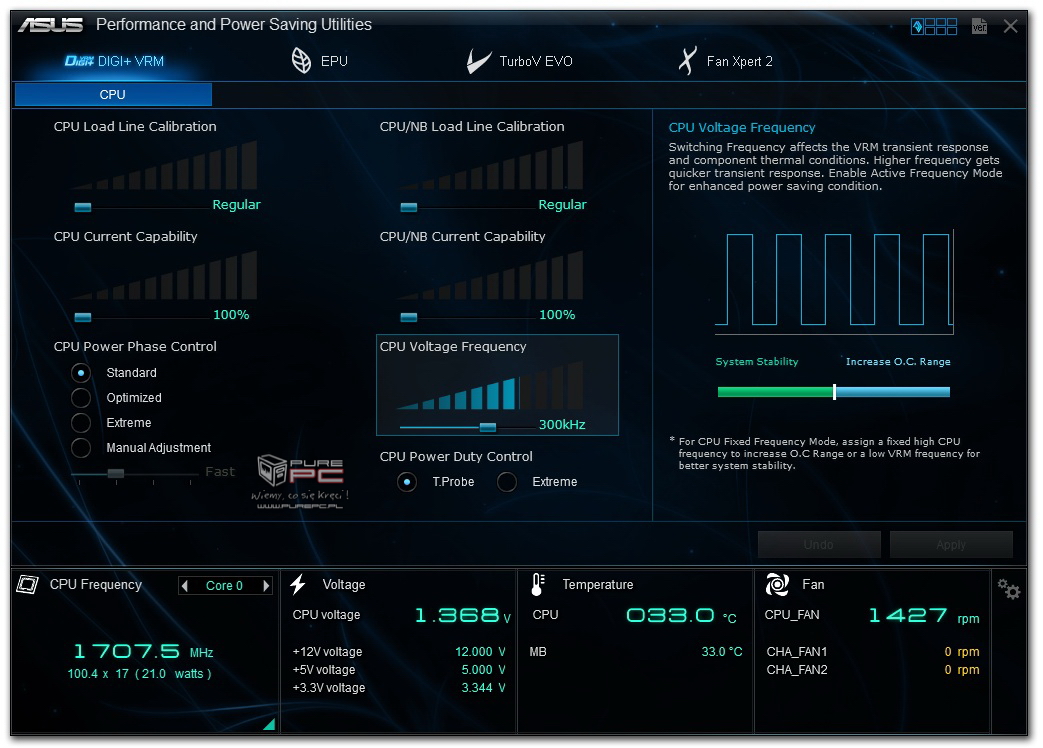Click the Undo button

[x=819, y=545]
